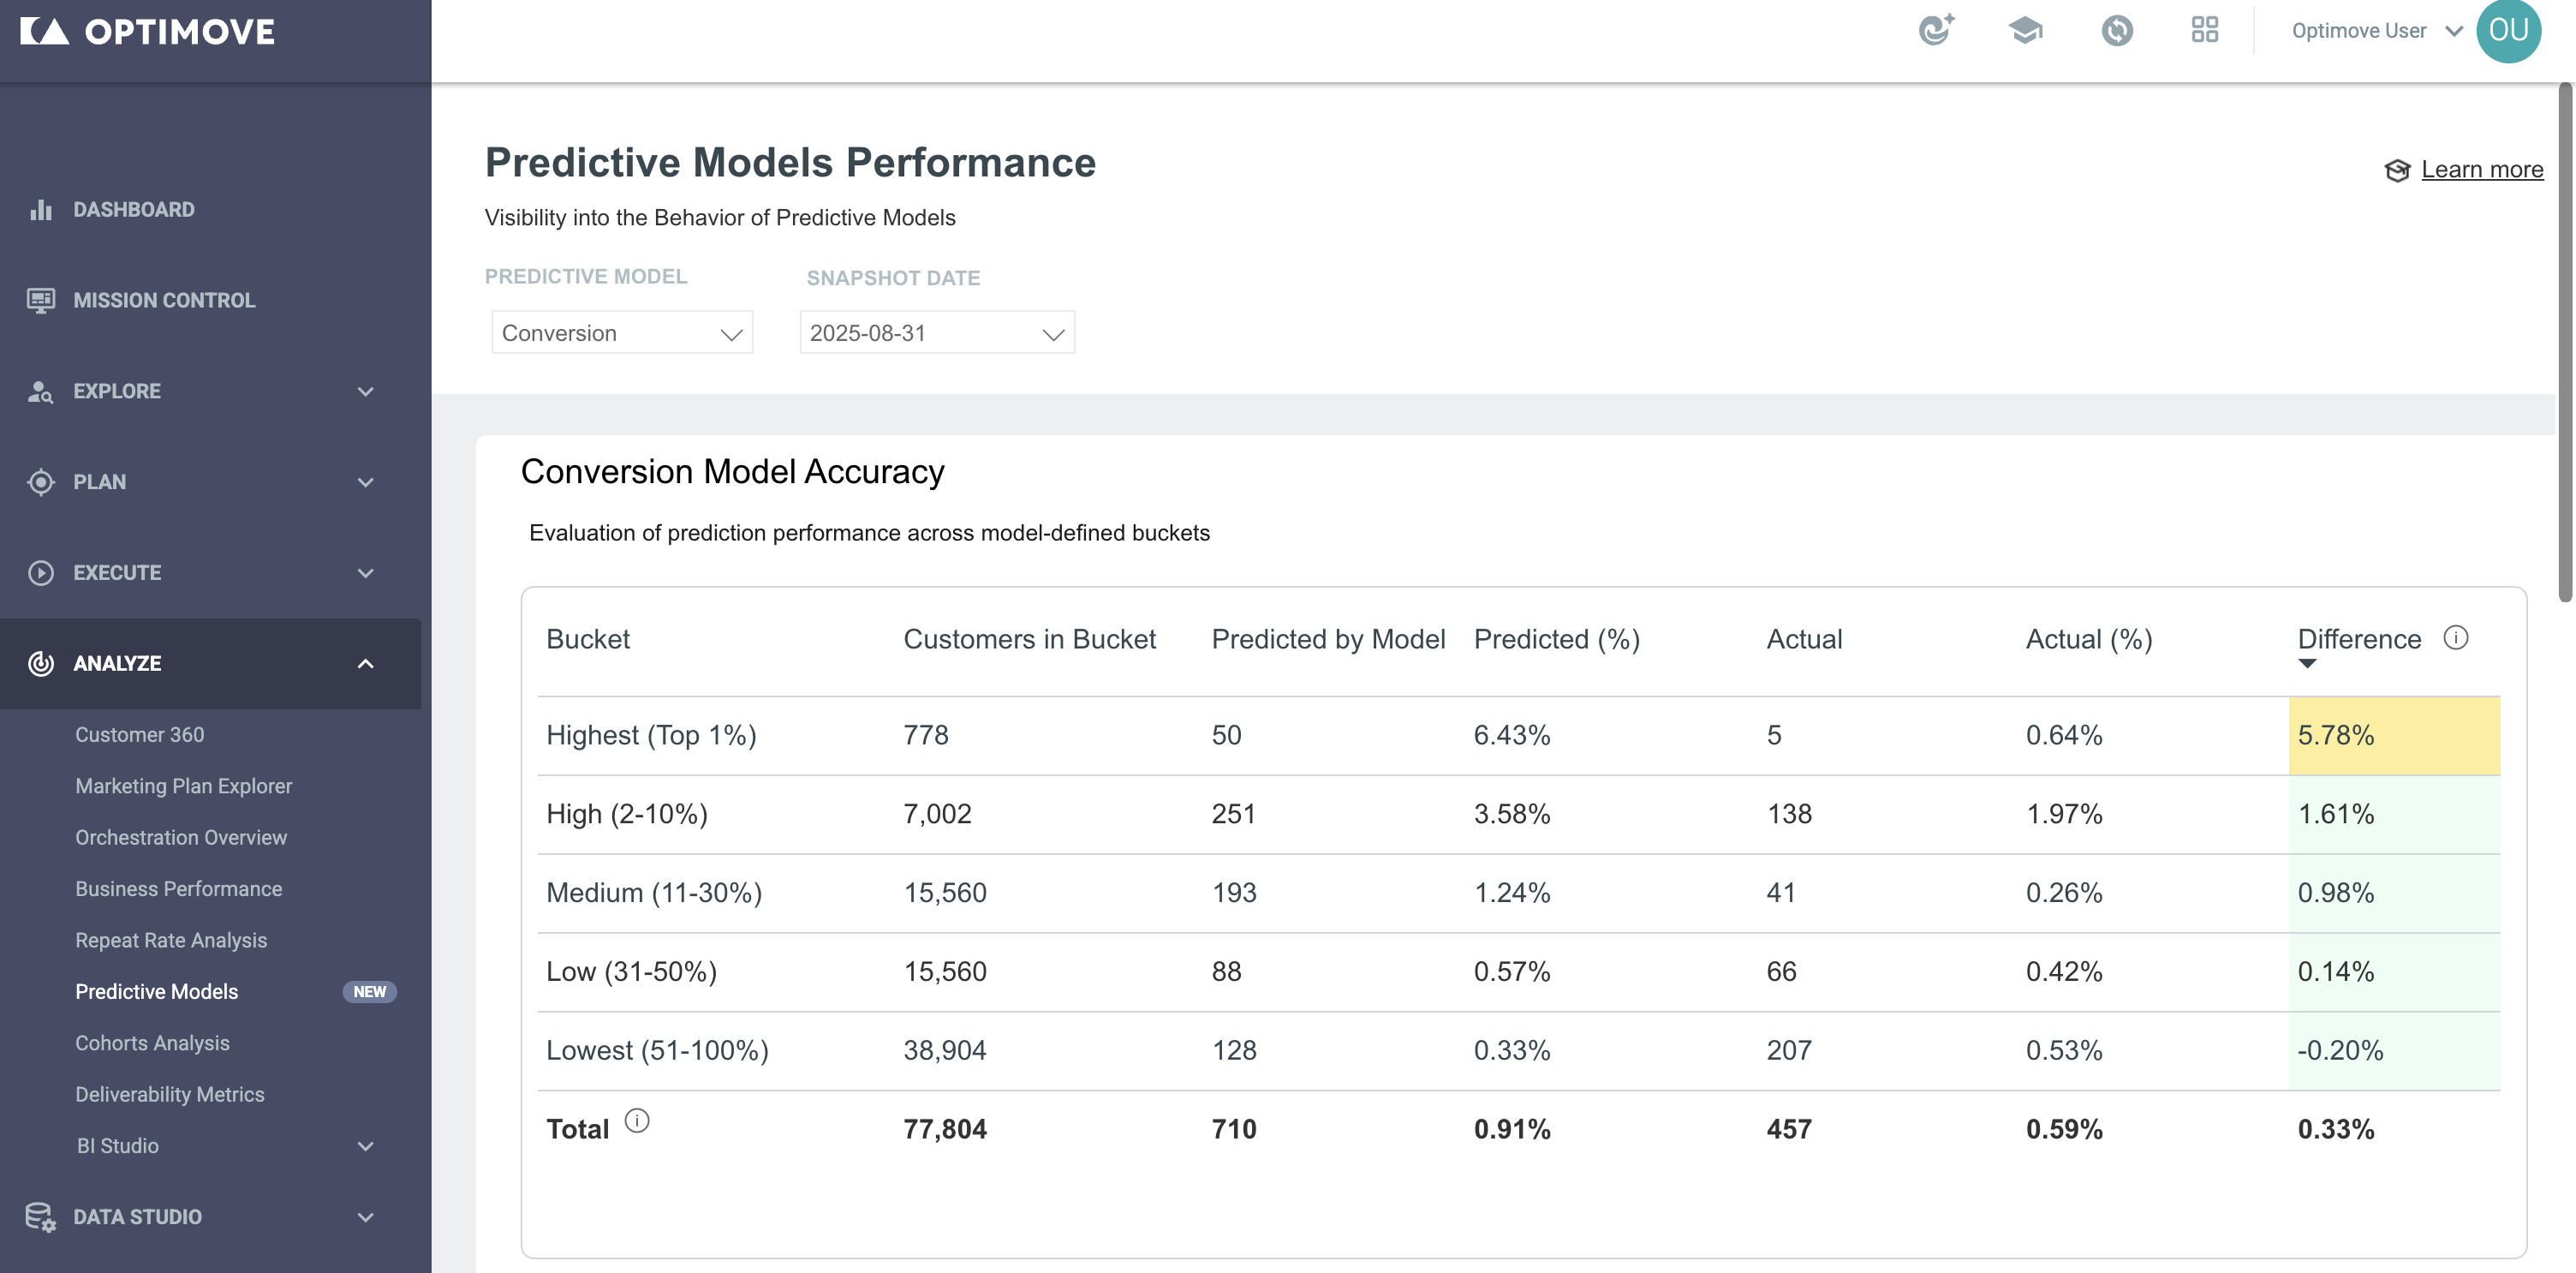Viewport: 2576px width, 1273px height.
Task: Open the AI assistant sparkle icon
Action: 1936,30
